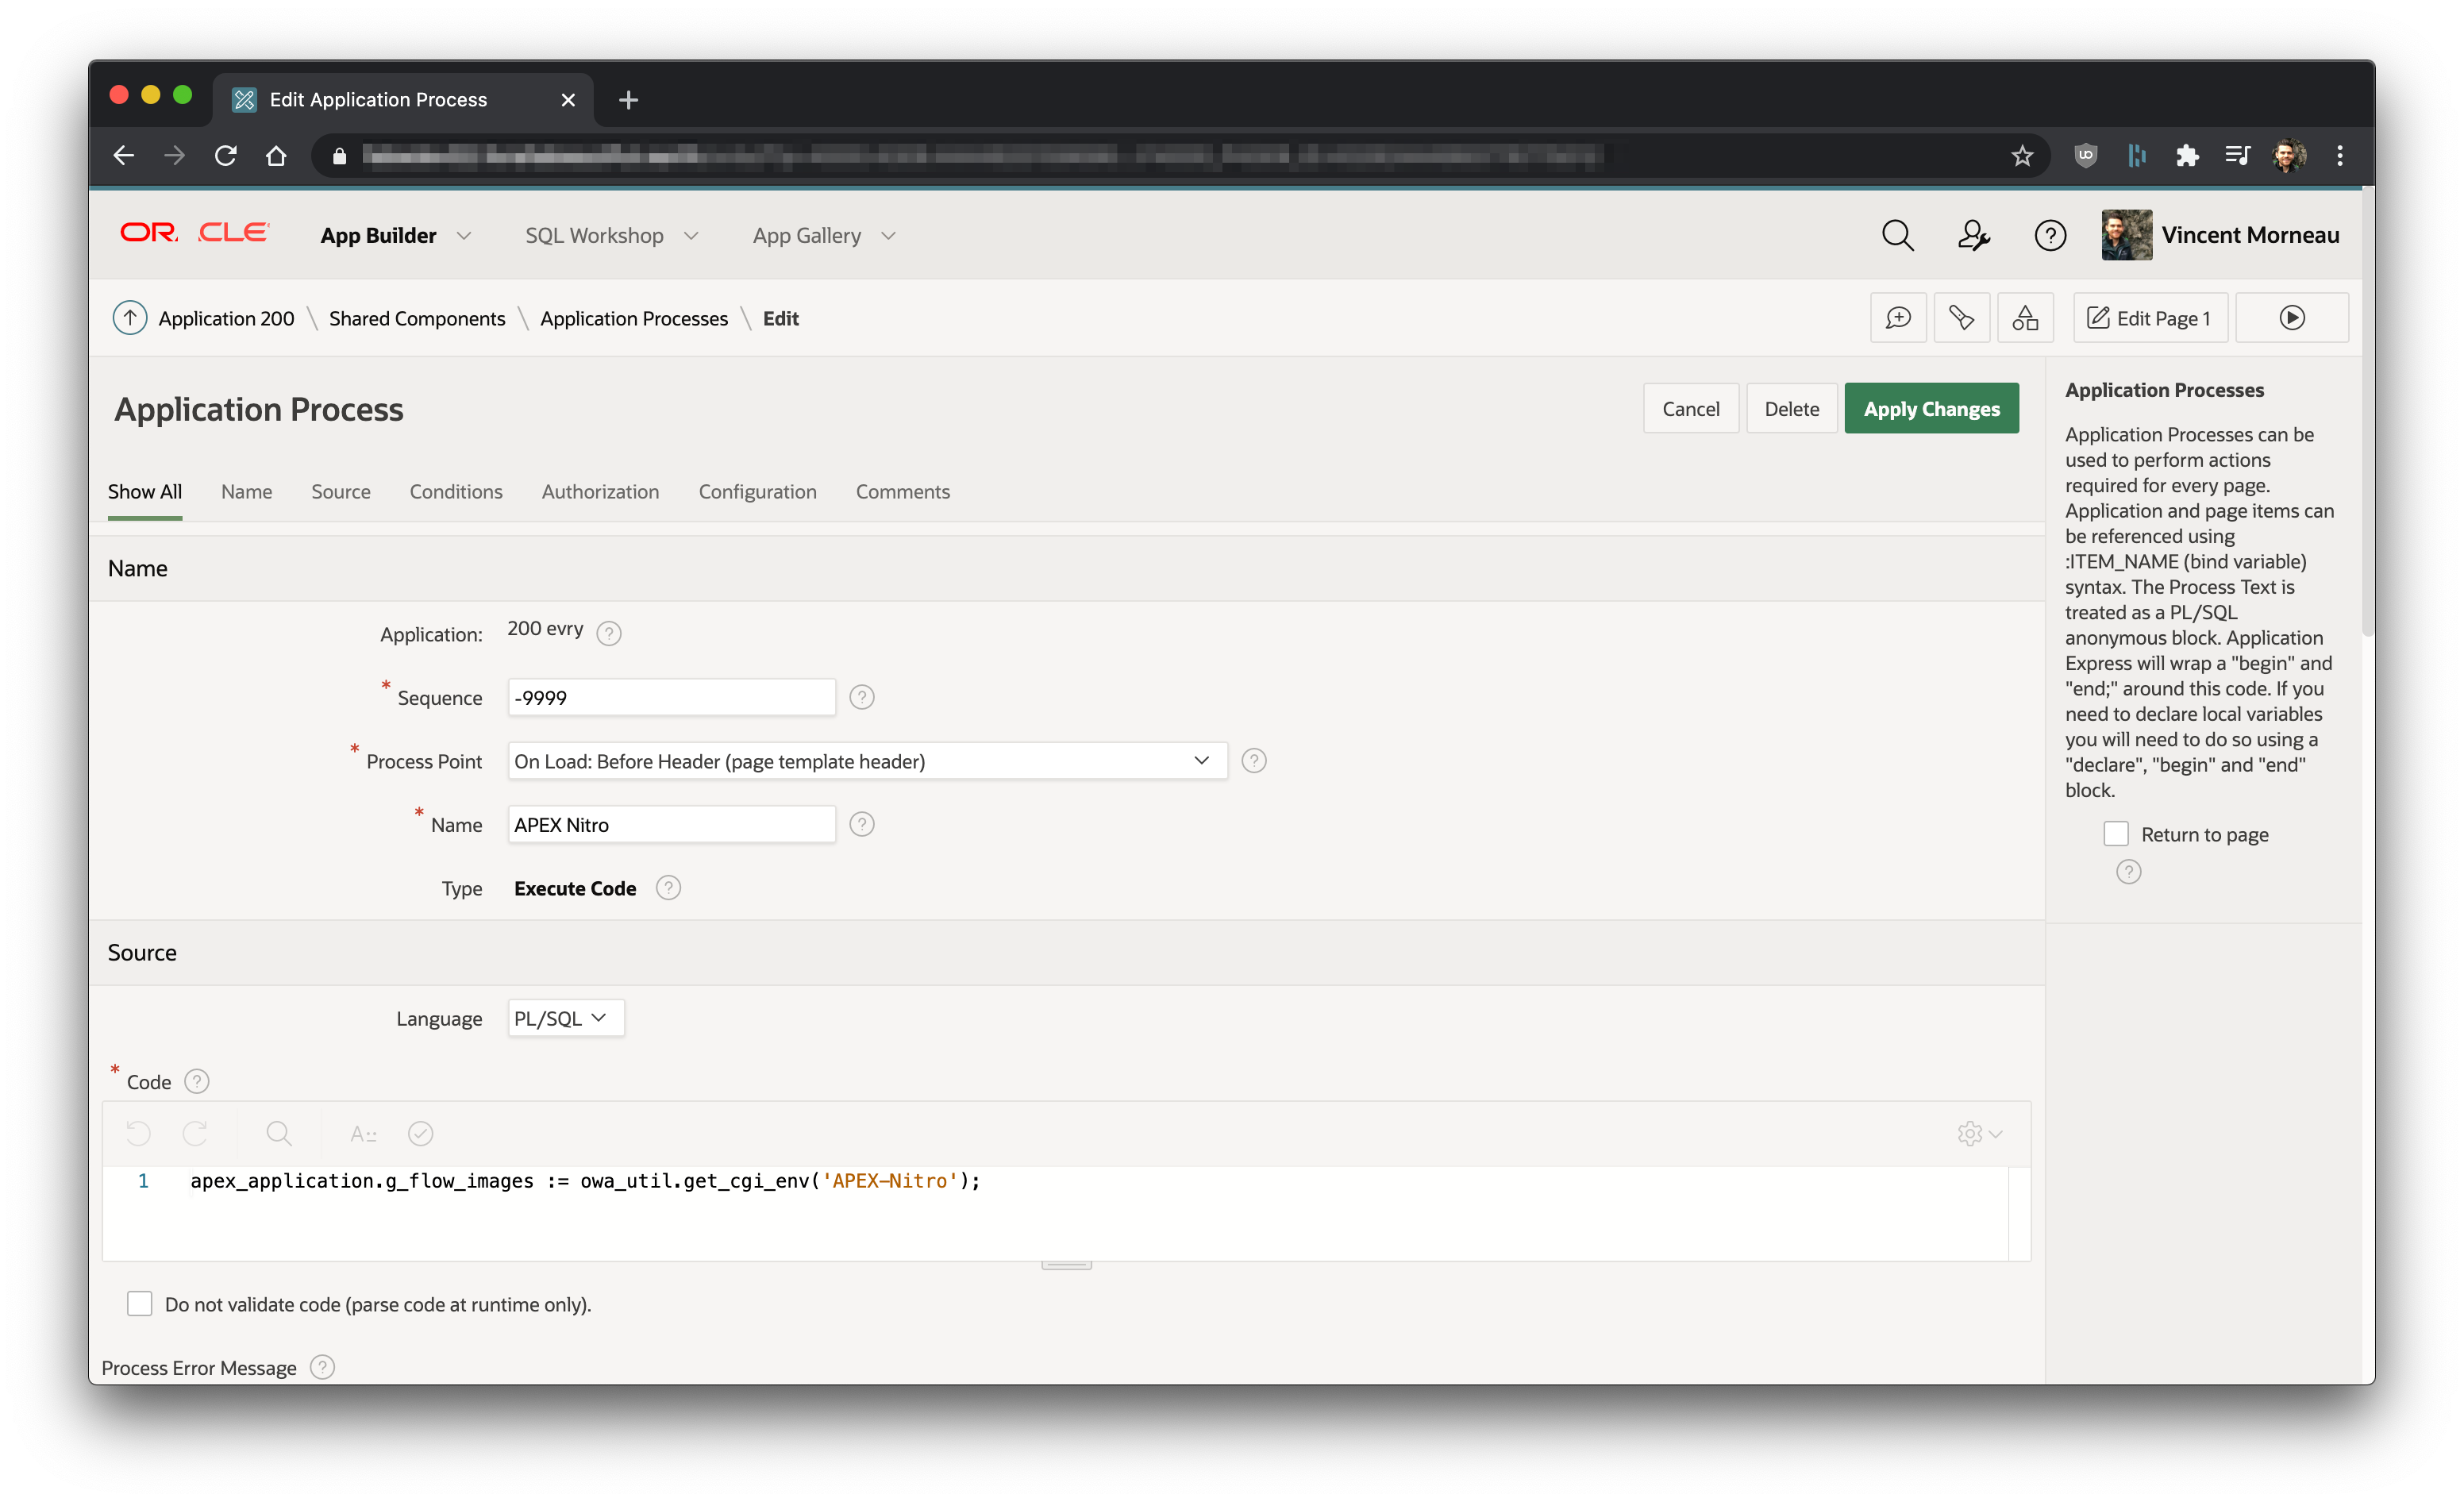Viewport: 2464px width, 1502px height.
Task: Click the Apply Changes button
Action: pyautogui.click(x=1930, y=409)
